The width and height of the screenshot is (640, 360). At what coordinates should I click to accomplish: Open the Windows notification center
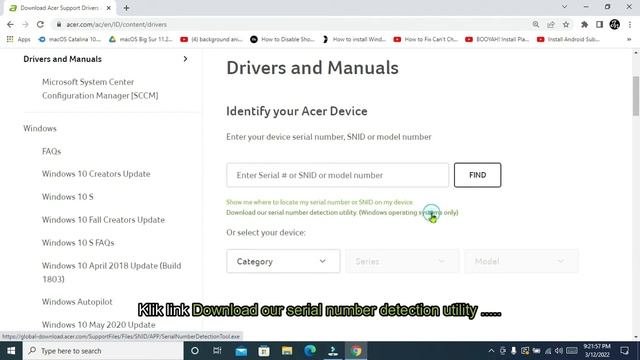(624, 351)
